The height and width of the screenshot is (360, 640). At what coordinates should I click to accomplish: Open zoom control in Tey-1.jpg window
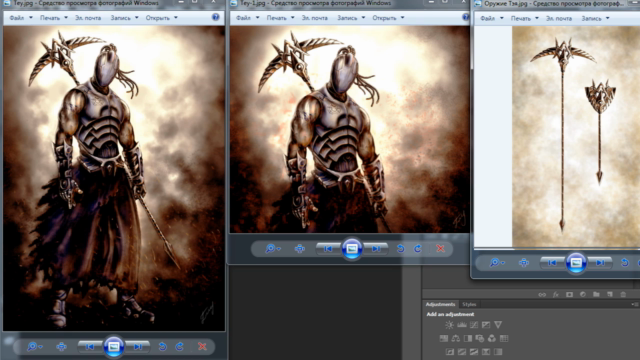[273, 249]
